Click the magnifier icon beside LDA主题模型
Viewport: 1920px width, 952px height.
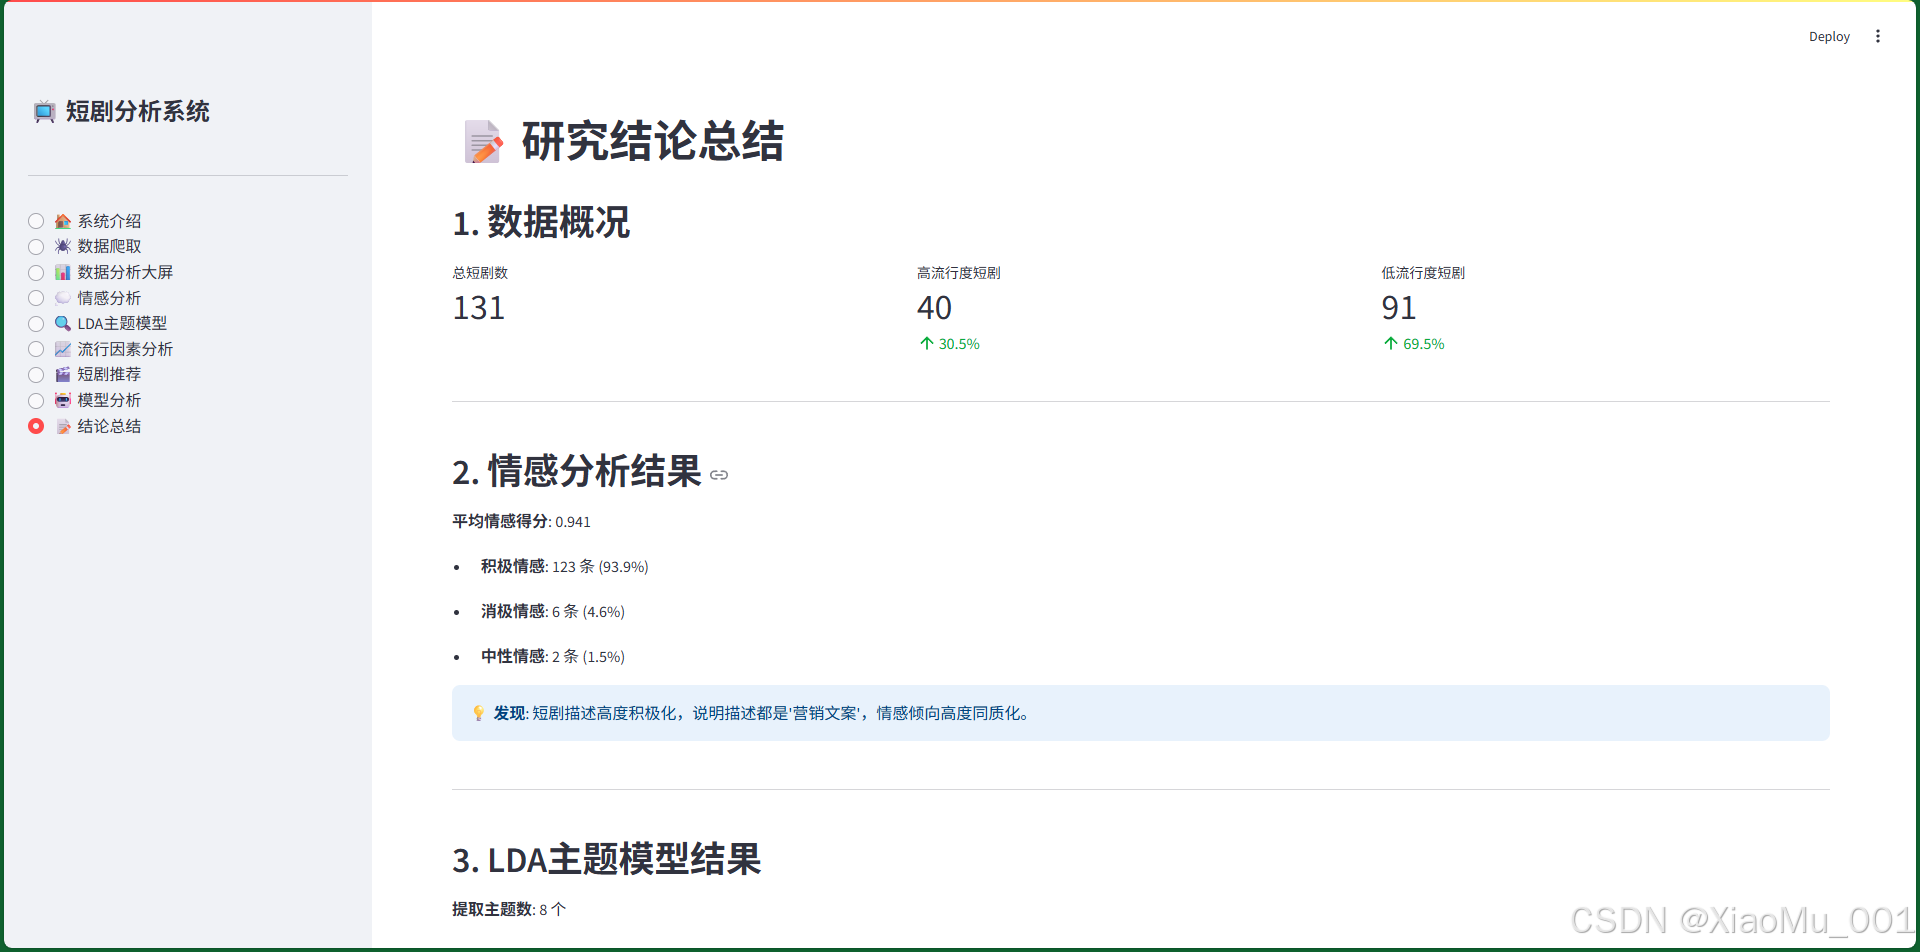click(x=63, y=323)
